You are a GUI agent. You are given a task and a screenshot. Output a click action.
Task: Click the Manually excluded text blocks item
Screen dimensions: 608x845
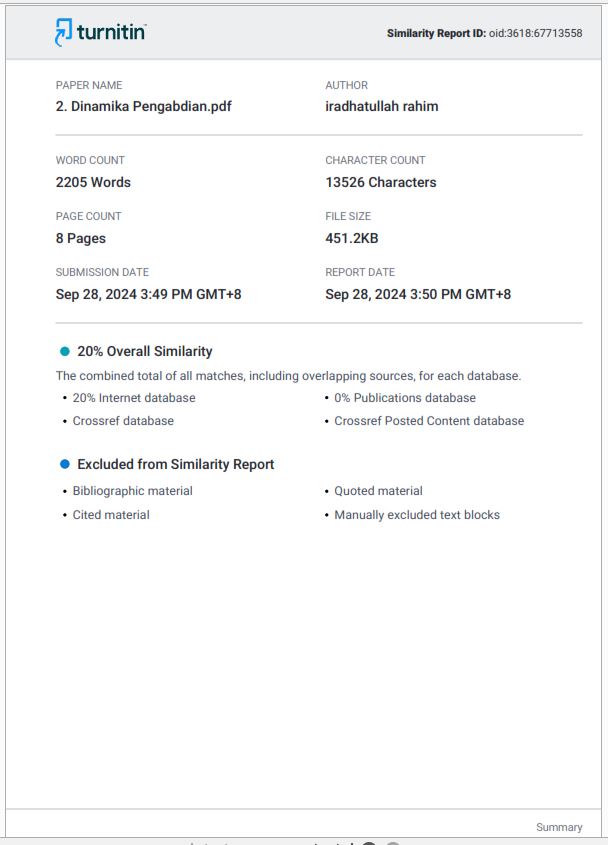[x=417, y=515]
